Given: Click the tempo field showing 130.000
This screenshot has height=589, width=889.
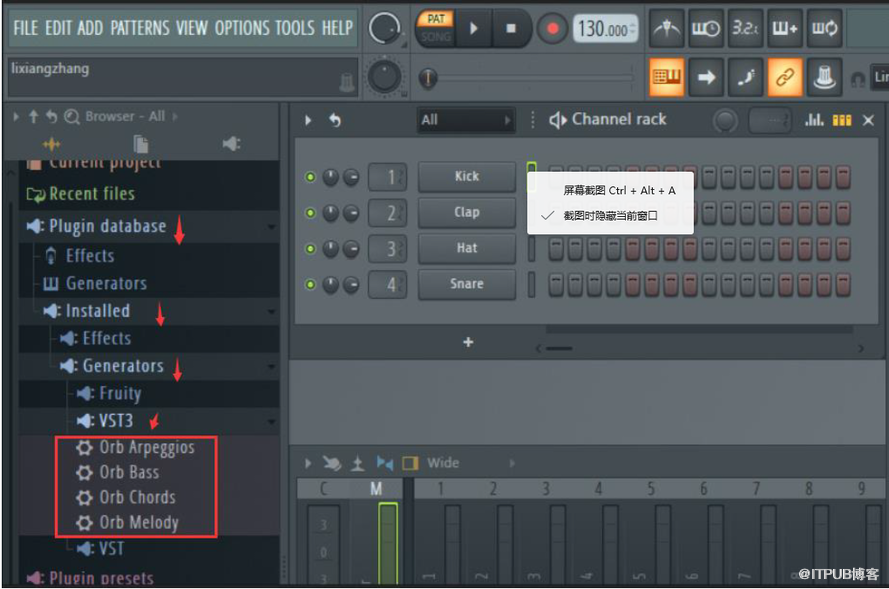Looking at the screenshot, I should point(606,29).
